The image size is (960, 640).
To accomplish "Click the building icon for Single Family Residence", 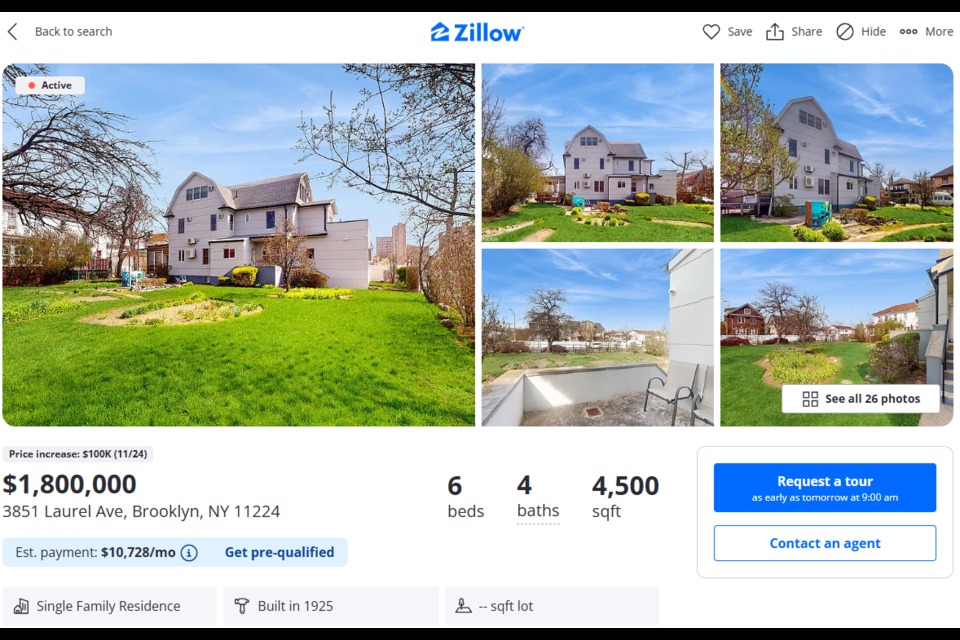I will point(21,606).
